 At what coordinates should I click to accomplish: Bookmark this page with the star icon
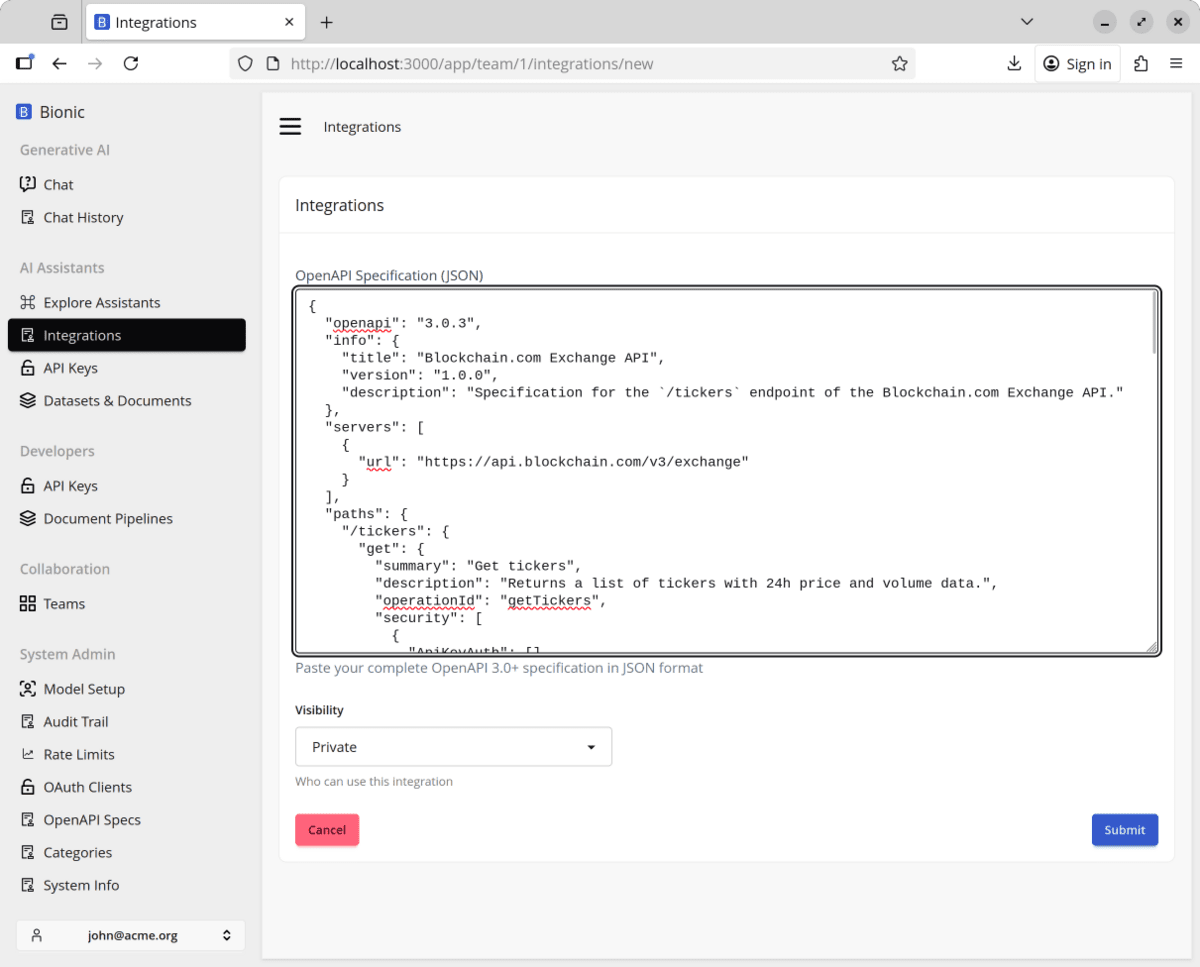pyautogui.click(x=899, y=64)
